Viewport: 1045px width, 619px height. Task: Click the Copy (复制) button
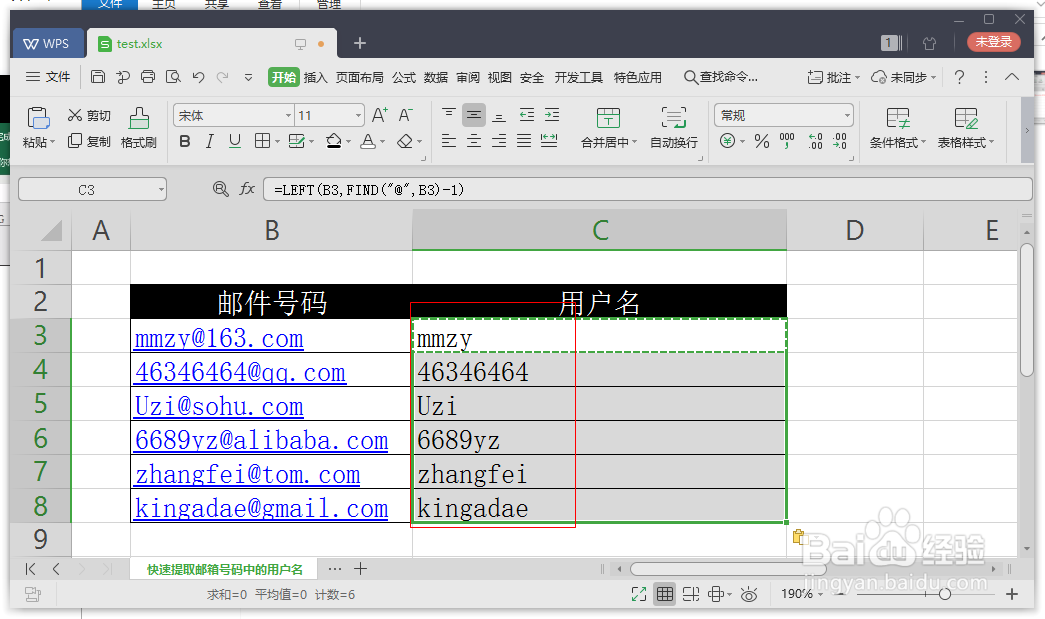pos(89,141)
